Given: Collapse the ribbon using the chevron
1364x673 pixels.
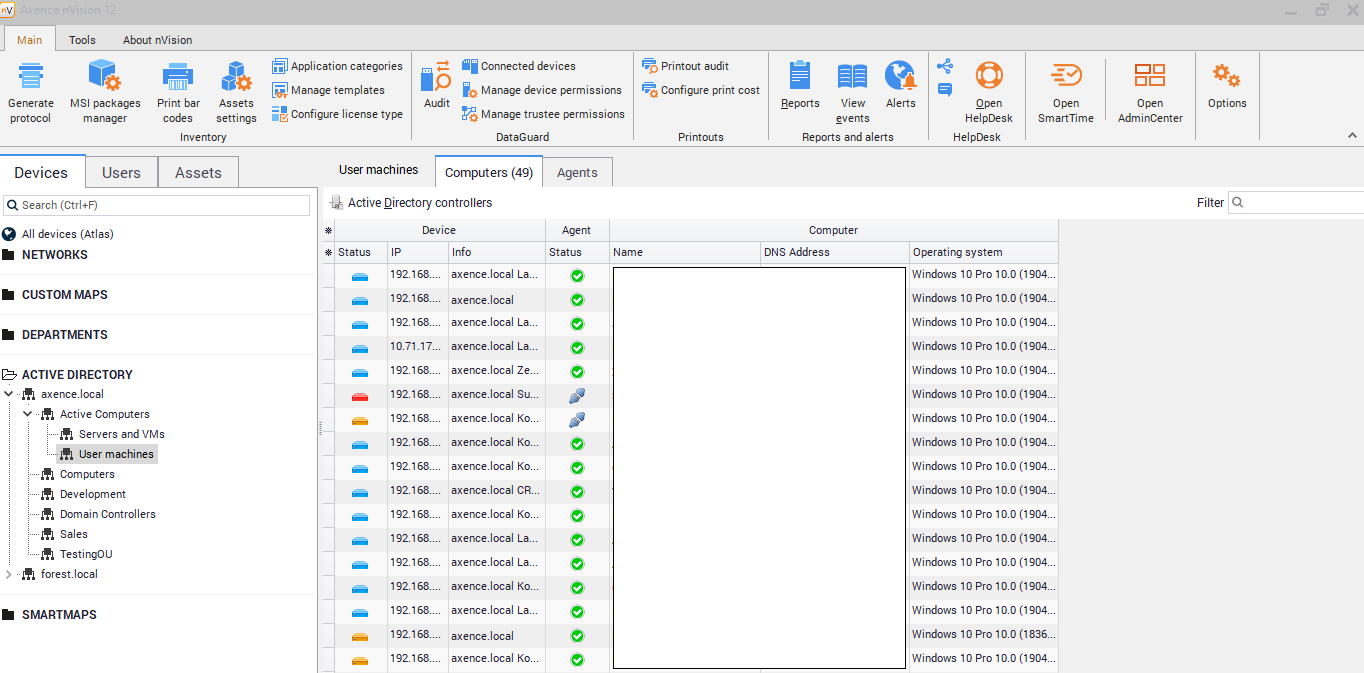Looking at the screenshot, I should coord(1352,136).
